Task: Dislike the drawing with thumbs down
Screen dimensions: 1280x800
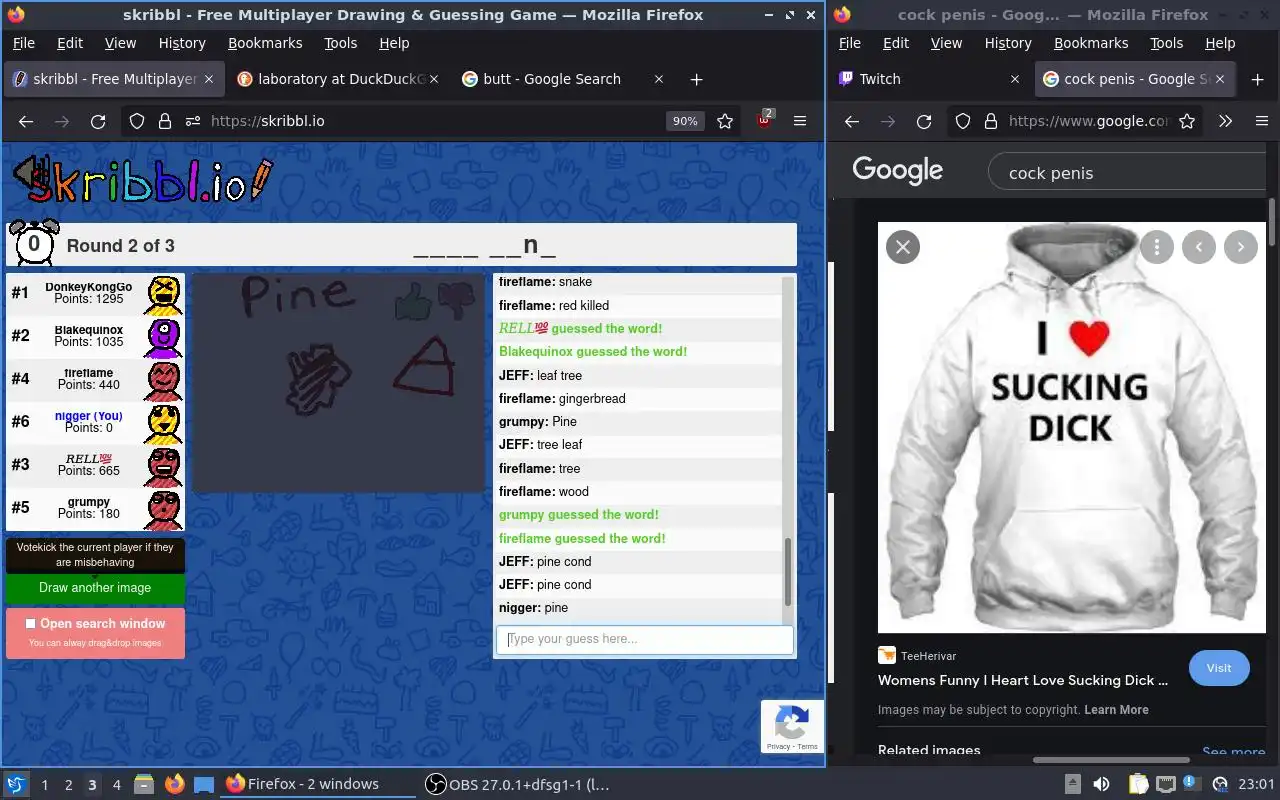Action: [459, 301]
